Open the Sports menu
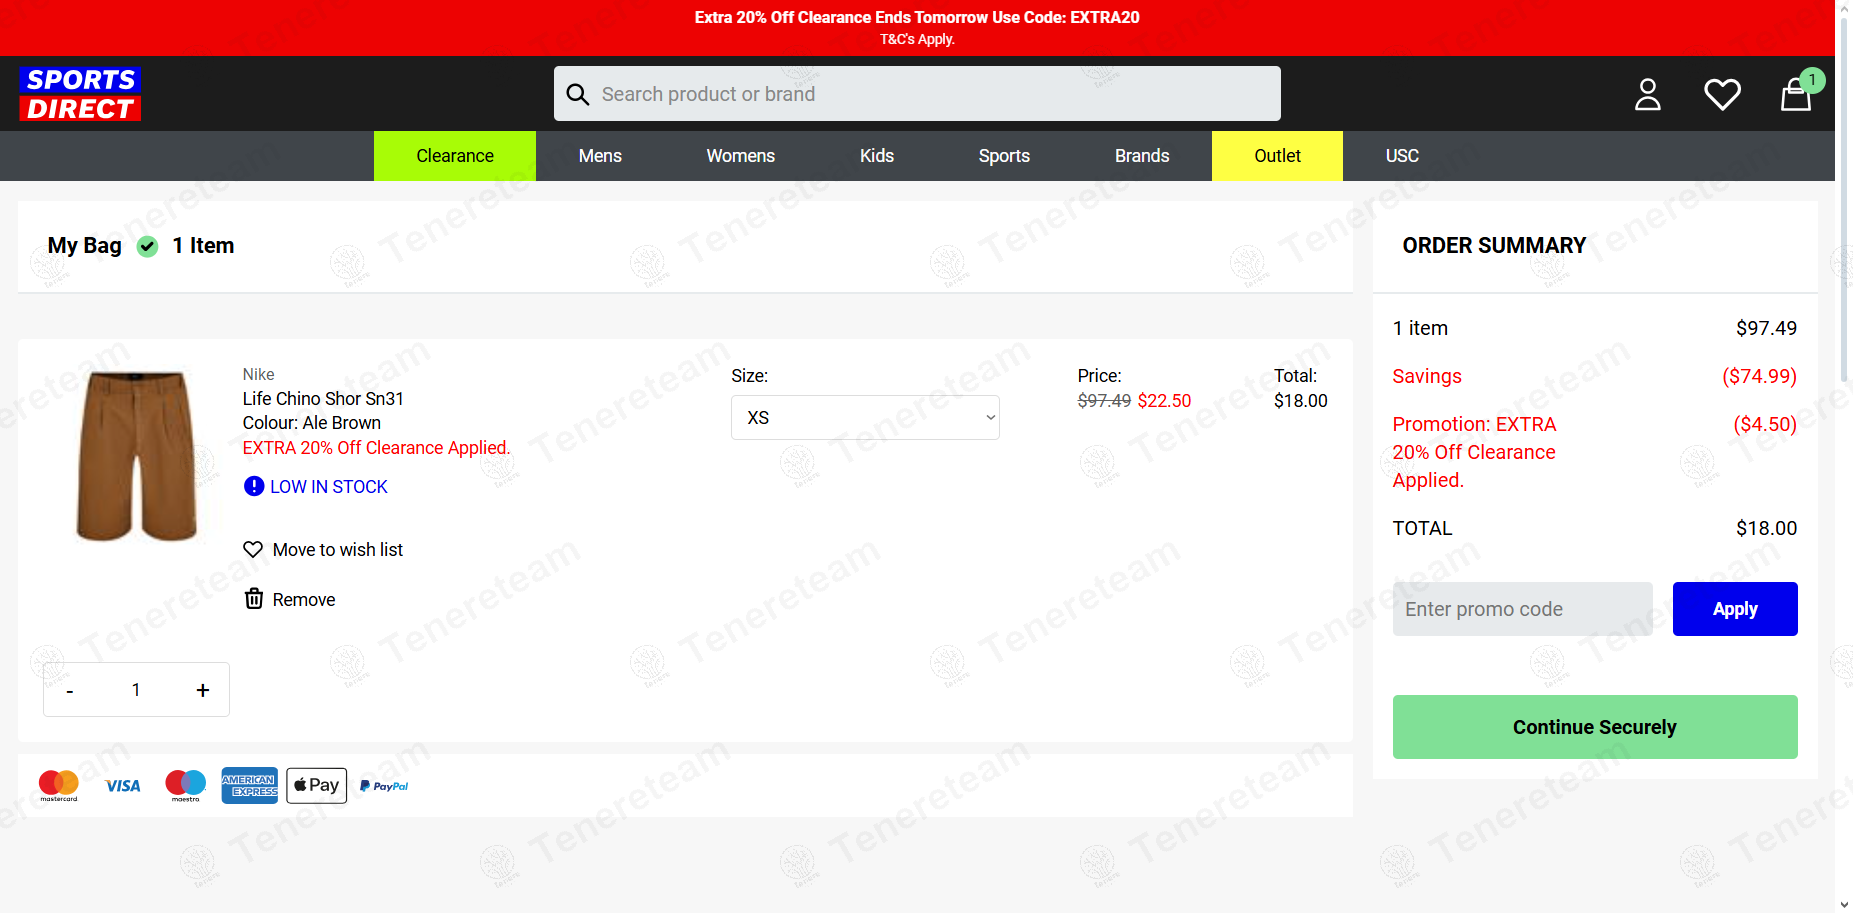 tap(1004, 156)
